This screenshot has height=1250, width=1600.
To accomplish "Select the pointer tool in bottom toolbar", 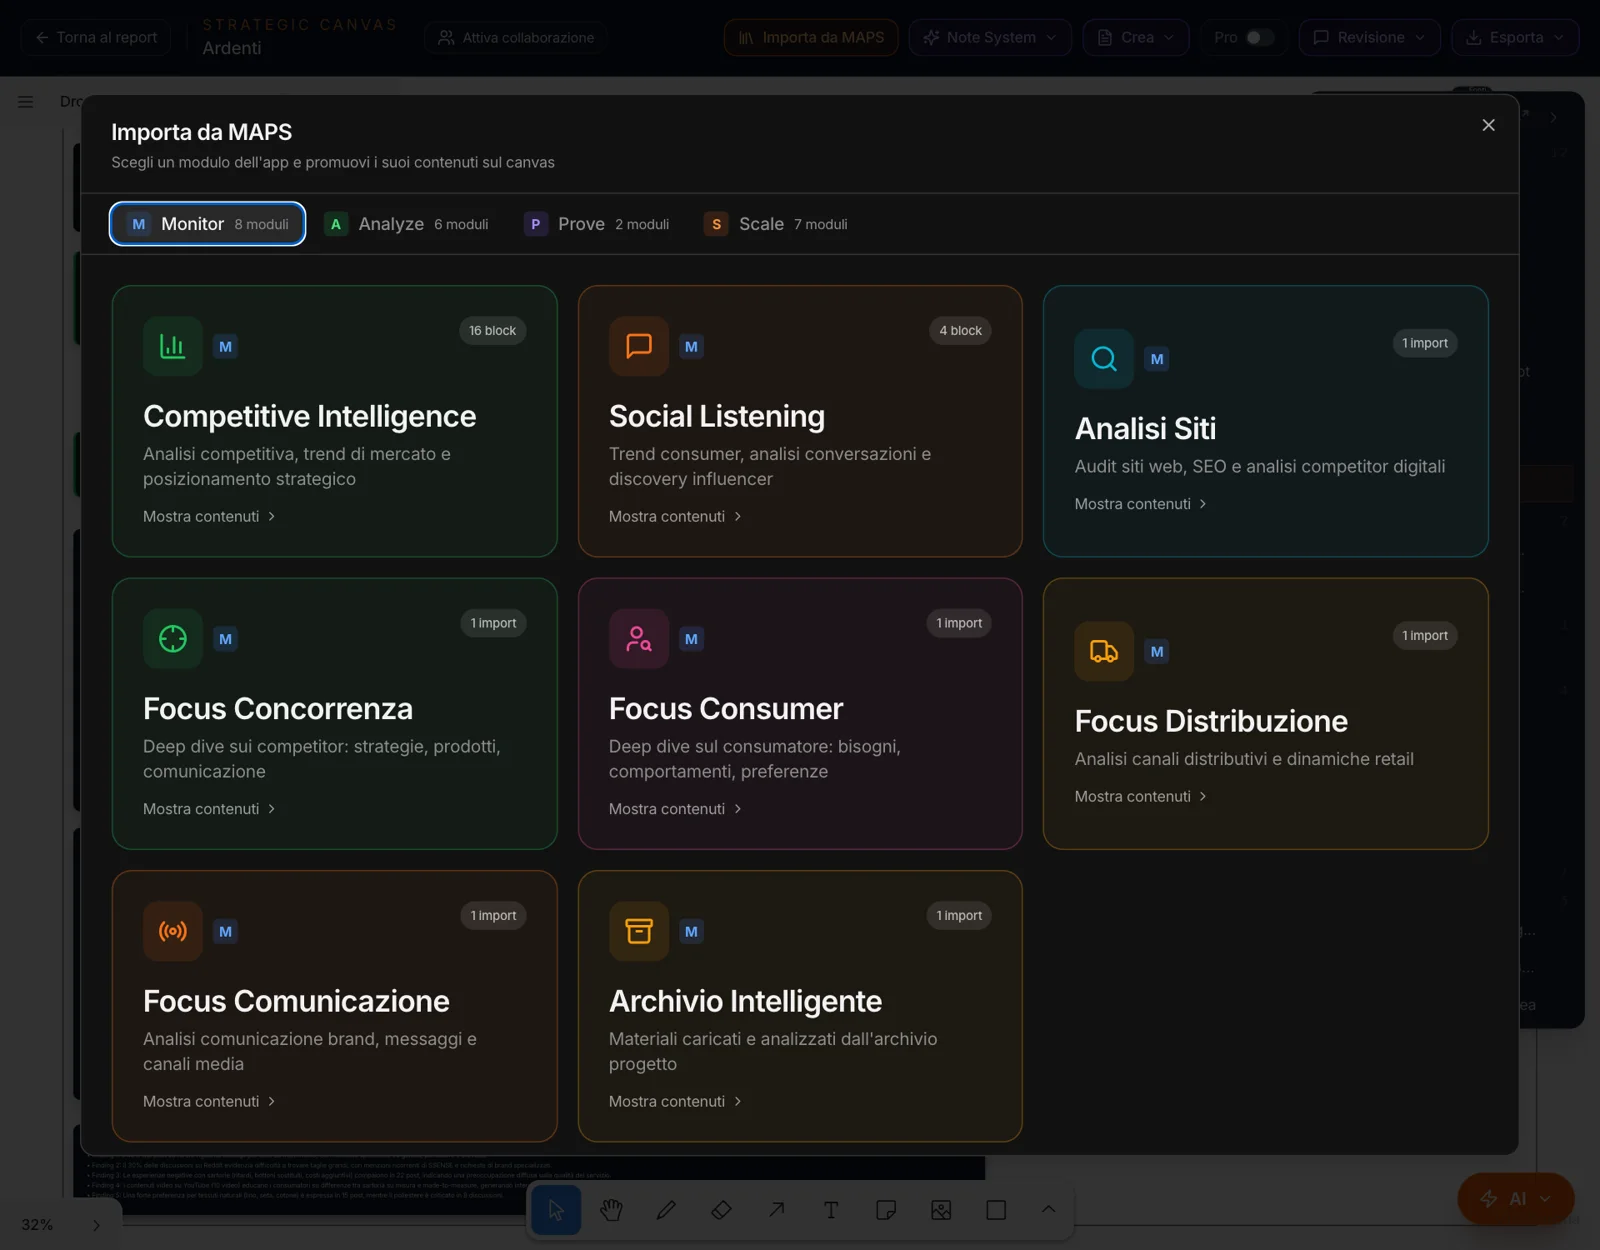I will click(556, 1210).
